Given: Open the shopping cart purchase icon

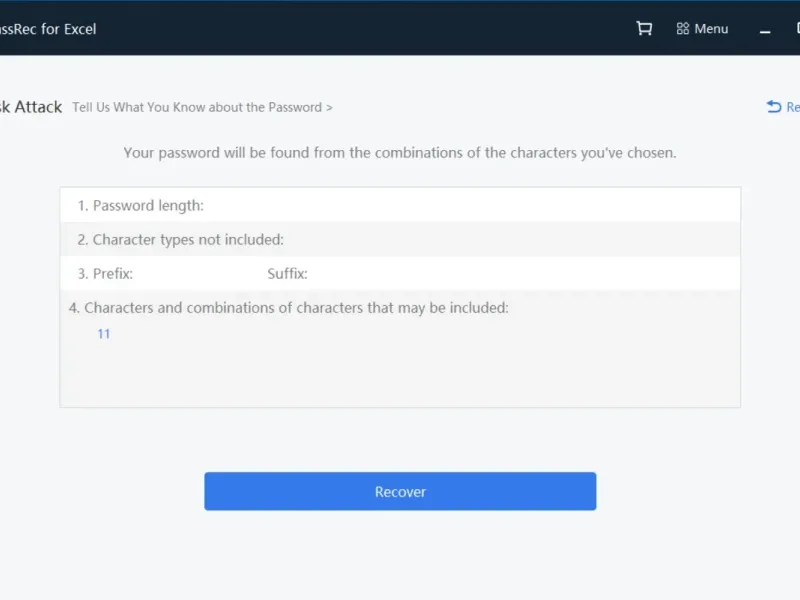Looking at the screenshot, I should pos(644,29).
